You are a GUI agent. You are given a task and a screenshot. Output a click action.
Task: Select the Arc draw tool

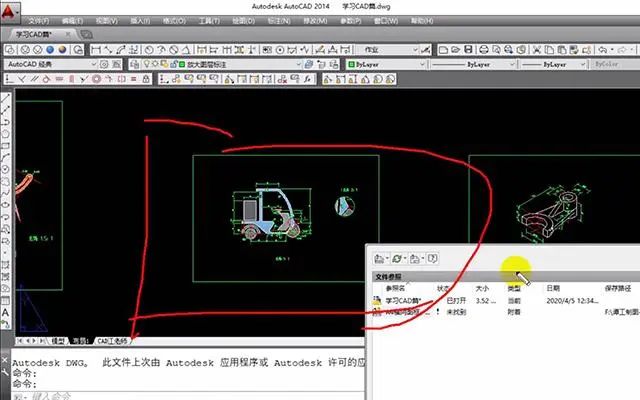click(6, 158)
